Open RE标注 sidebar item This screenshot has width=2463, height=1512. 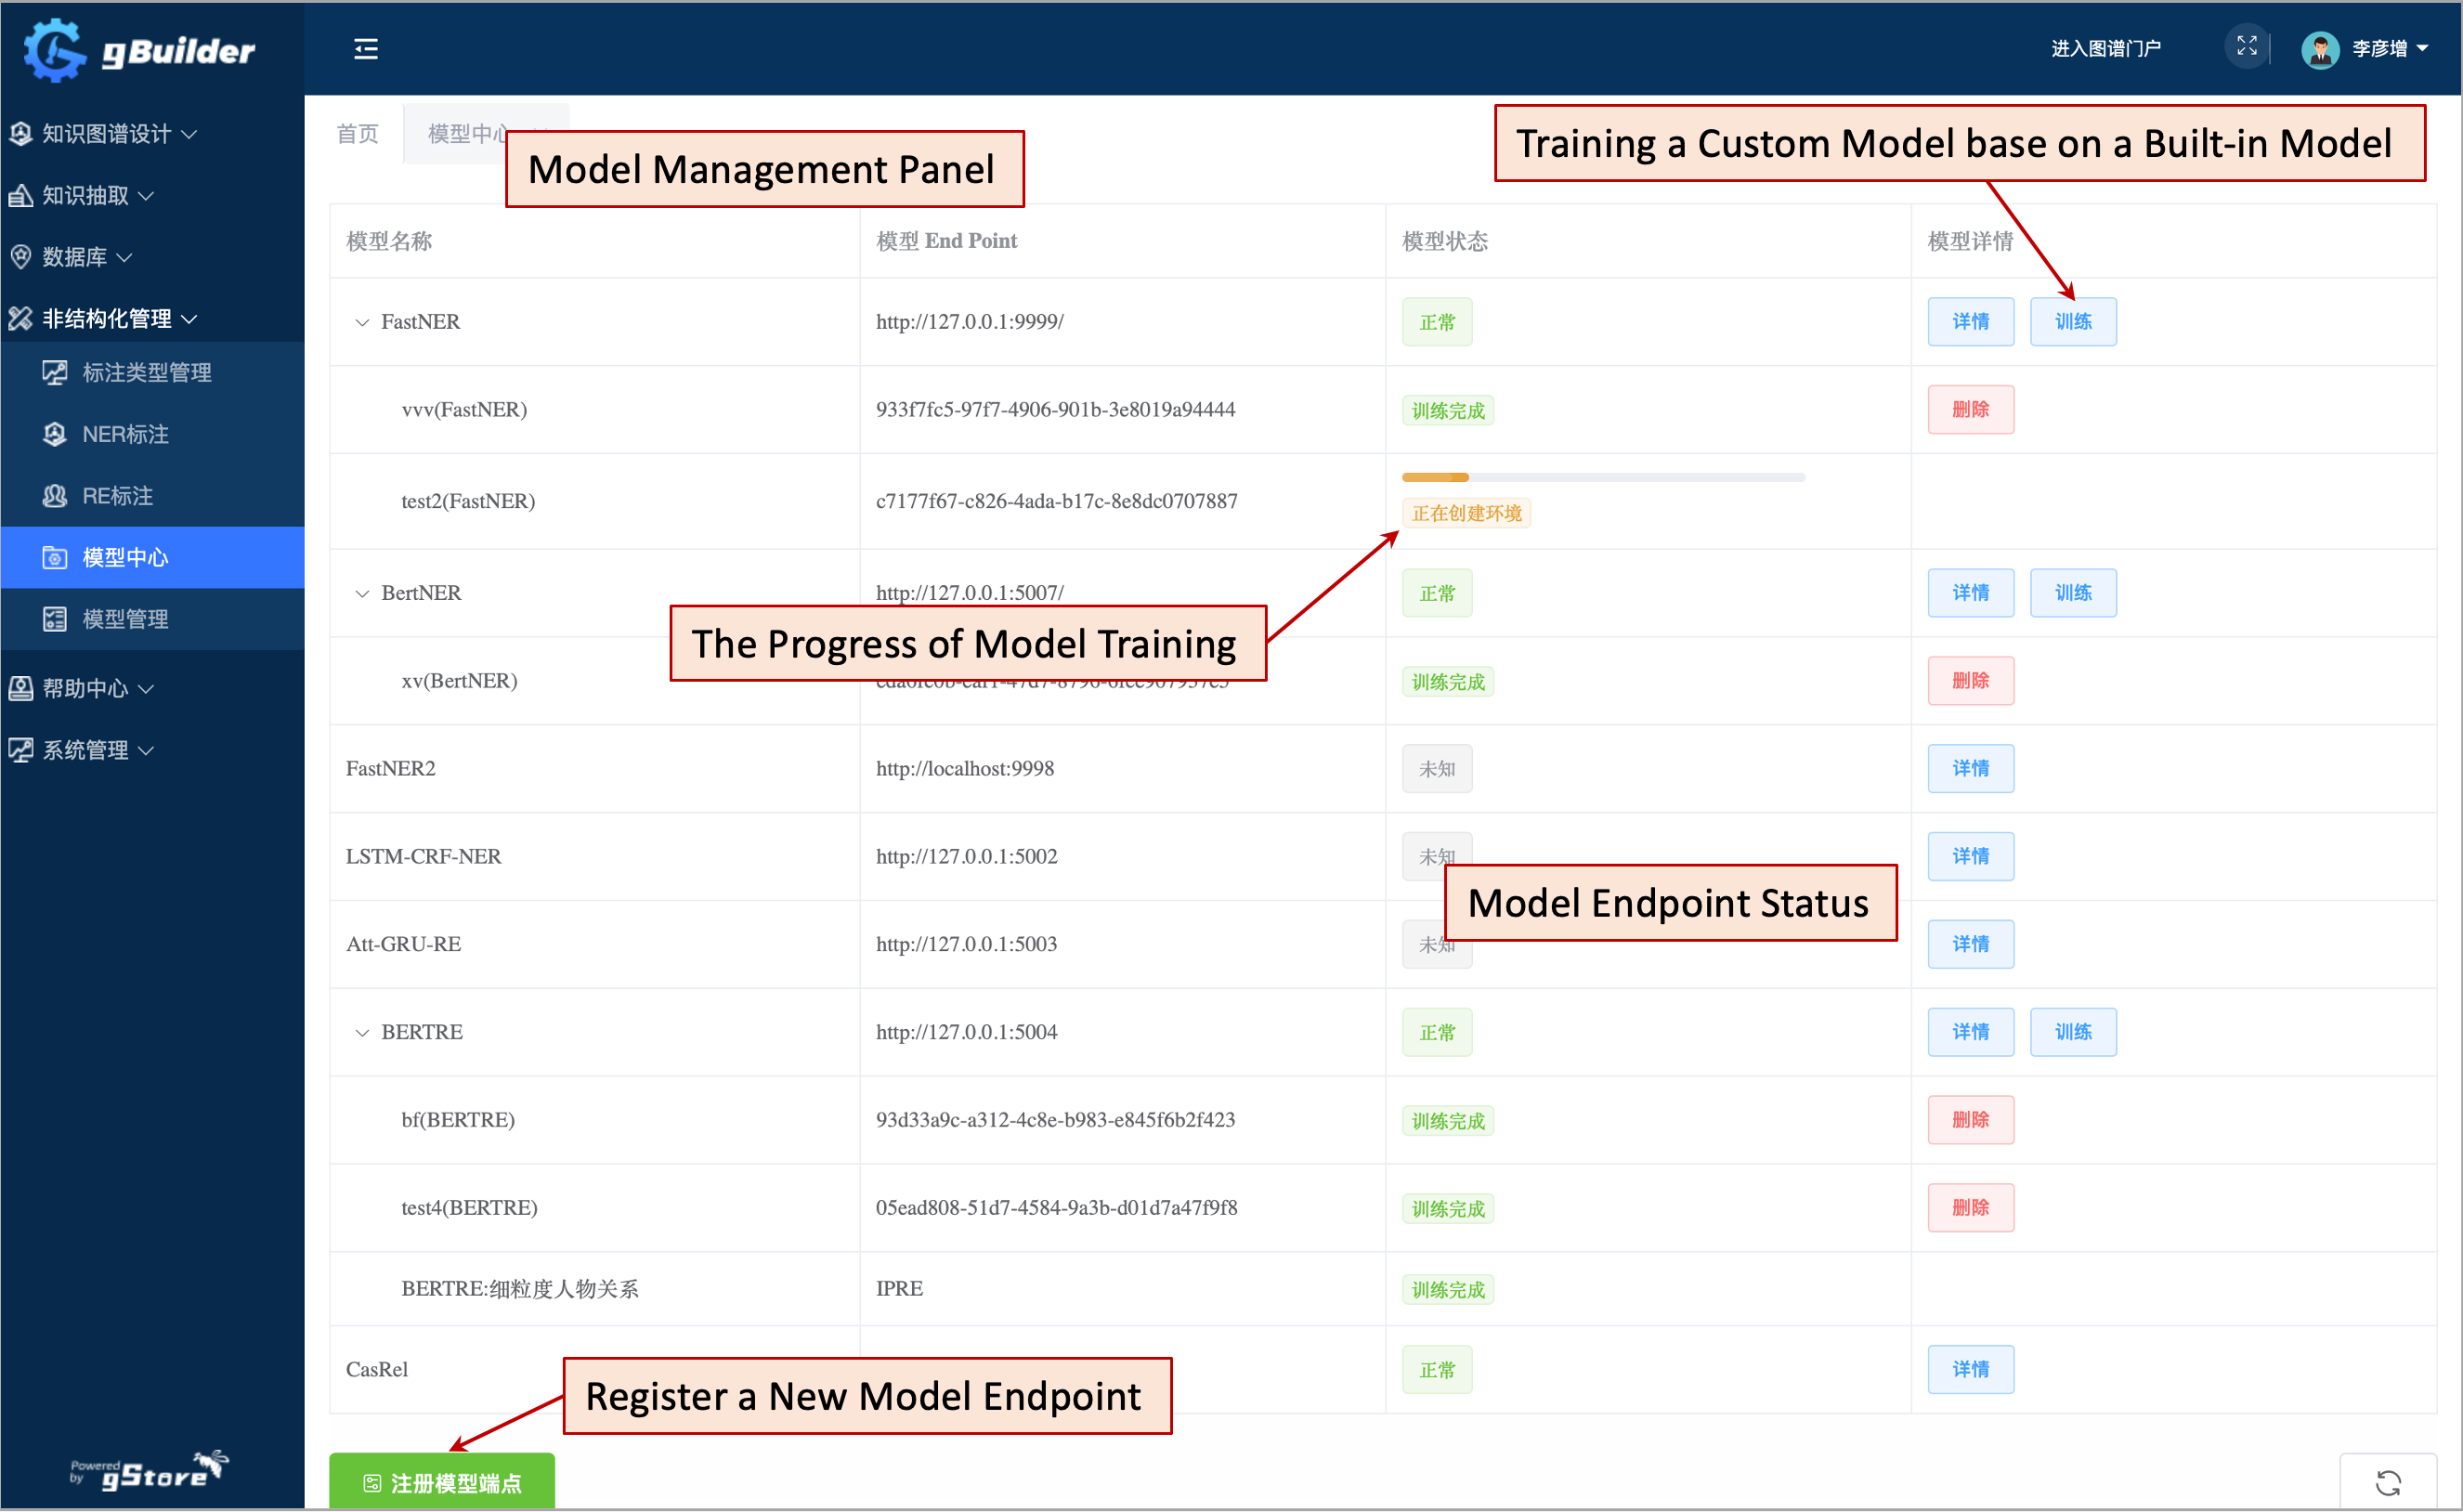tap(117, 496)
